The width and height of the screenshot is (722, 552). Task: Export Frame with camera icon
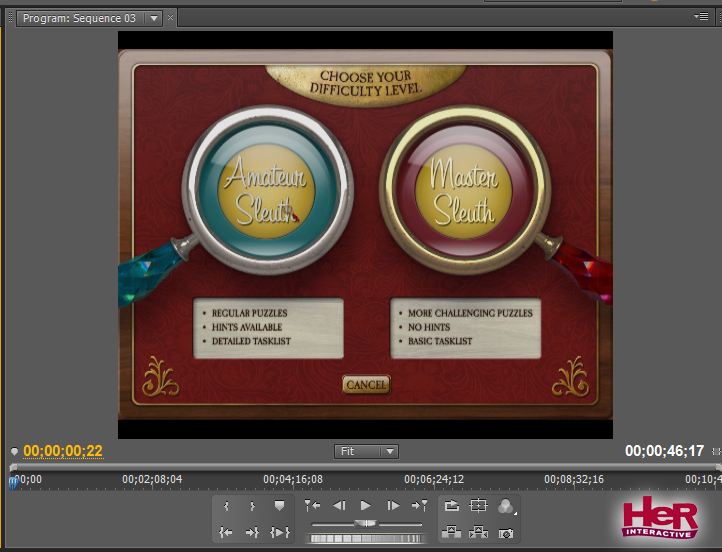tap(506, 534)
